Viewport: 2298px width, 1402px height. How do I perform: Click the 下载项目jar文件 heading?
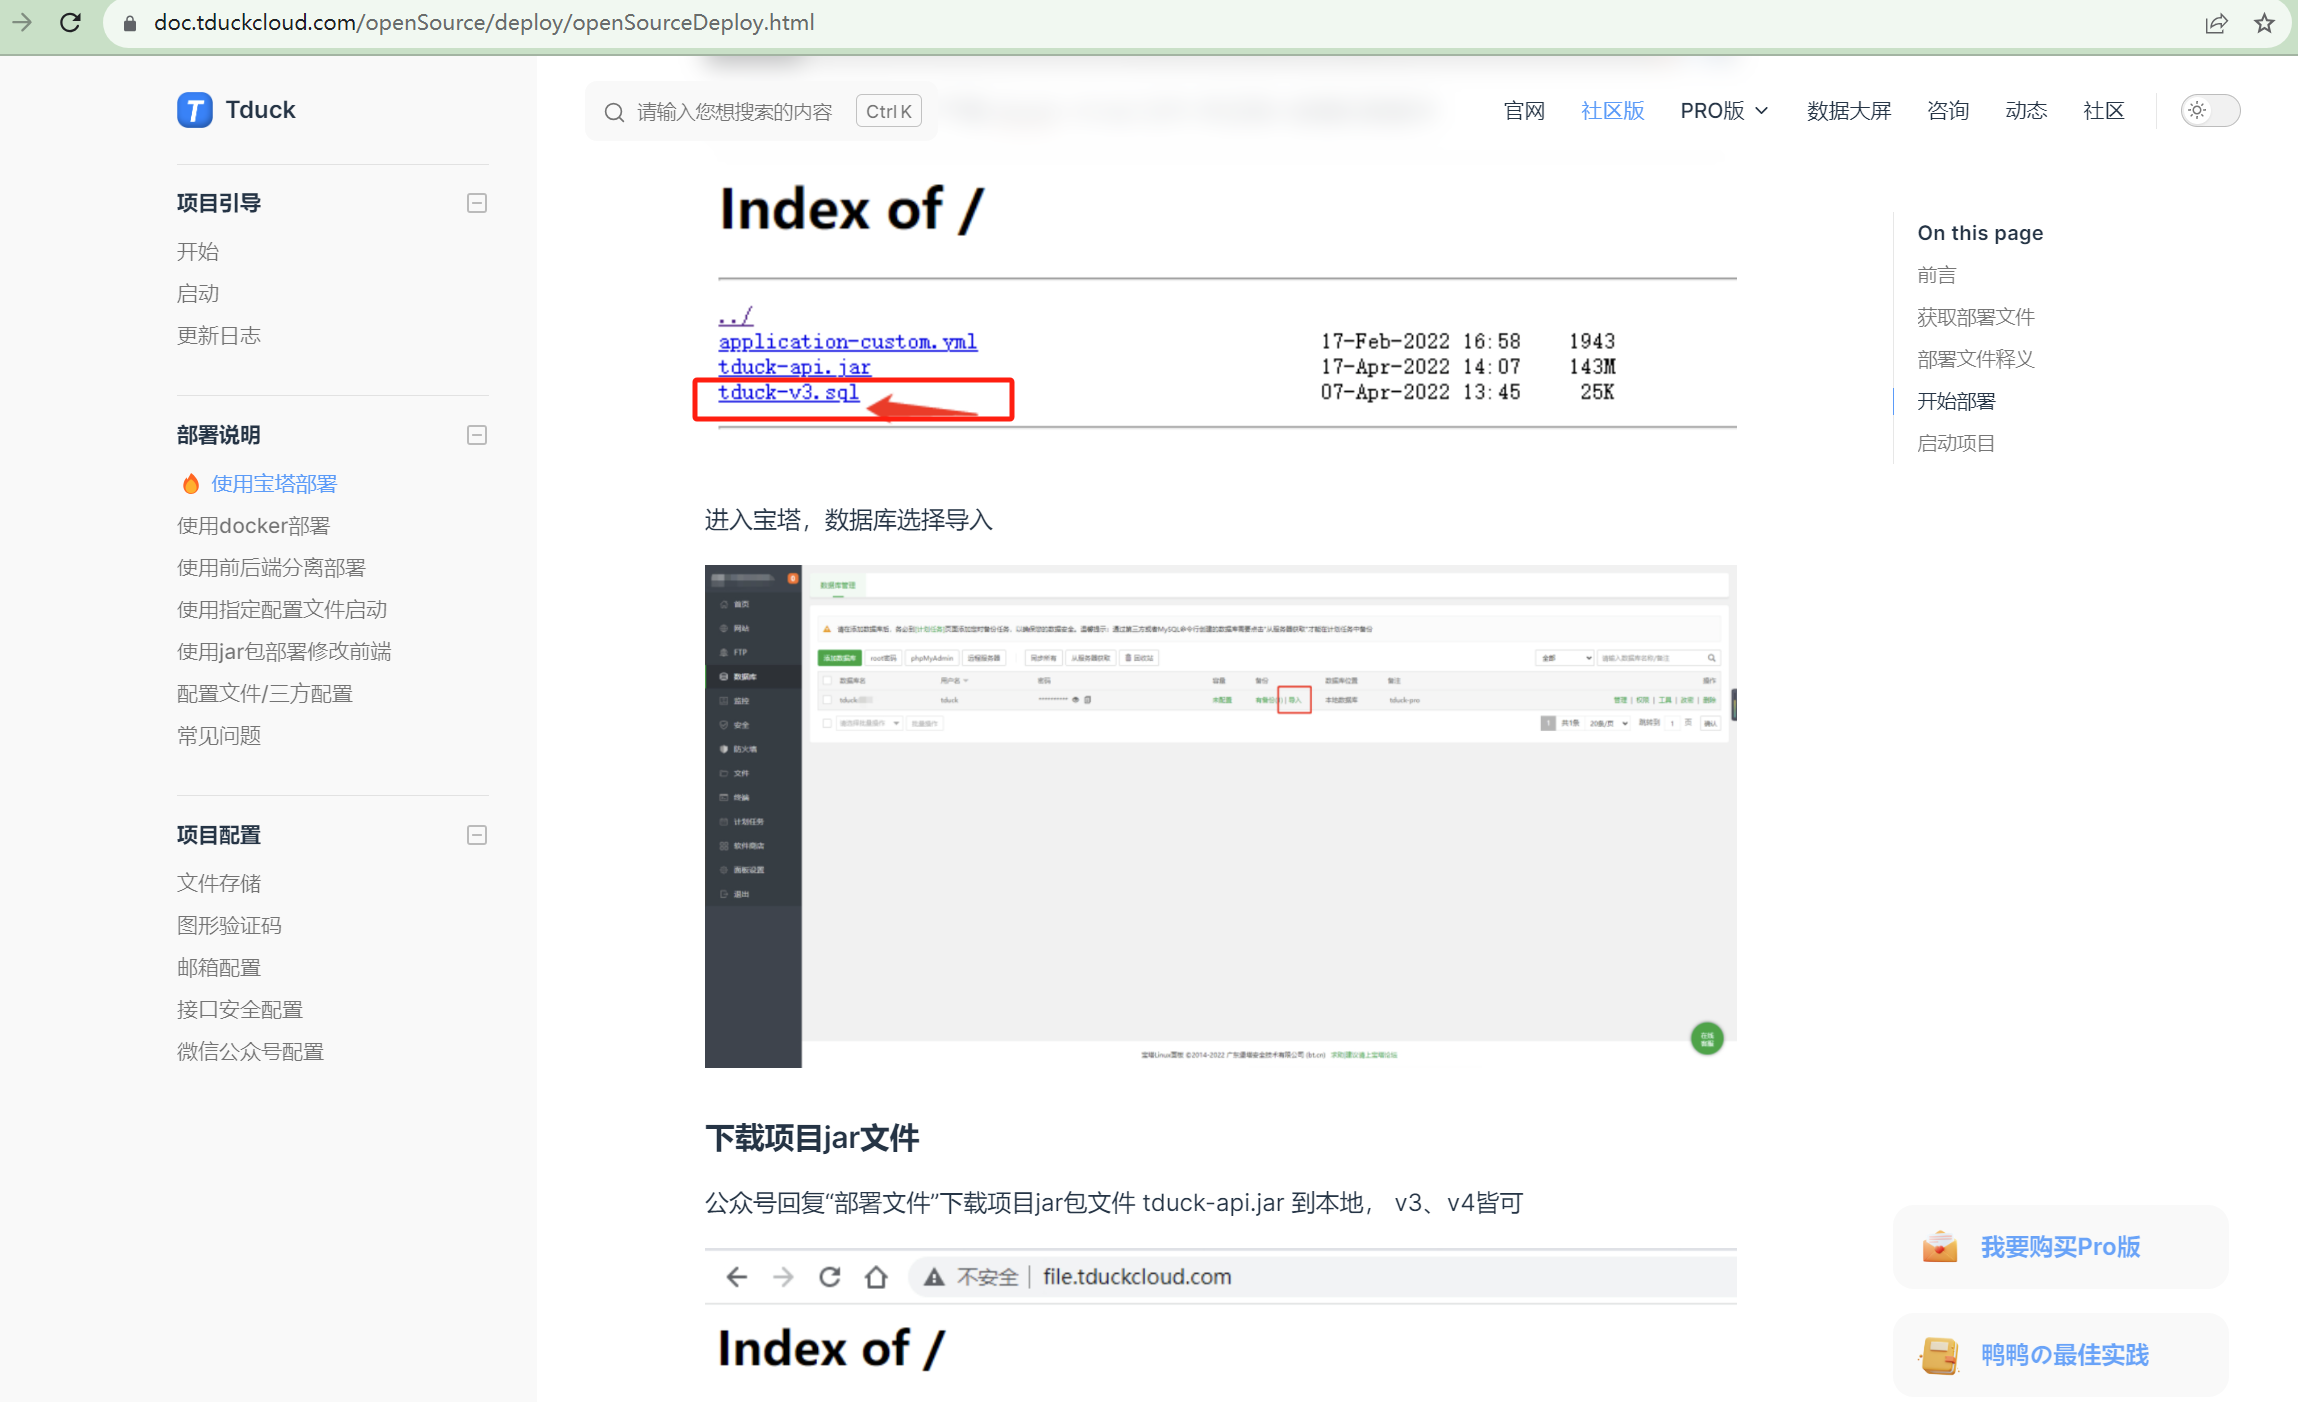pyautogui.click(x=812, y=1138)
